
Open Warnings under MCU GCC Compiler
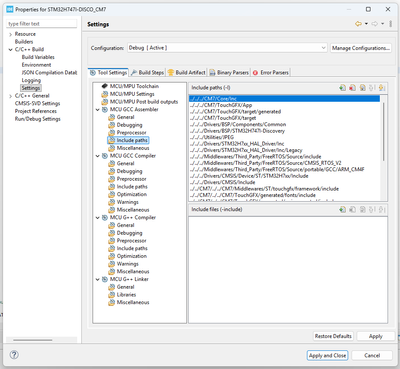click(x=127, y=202)
